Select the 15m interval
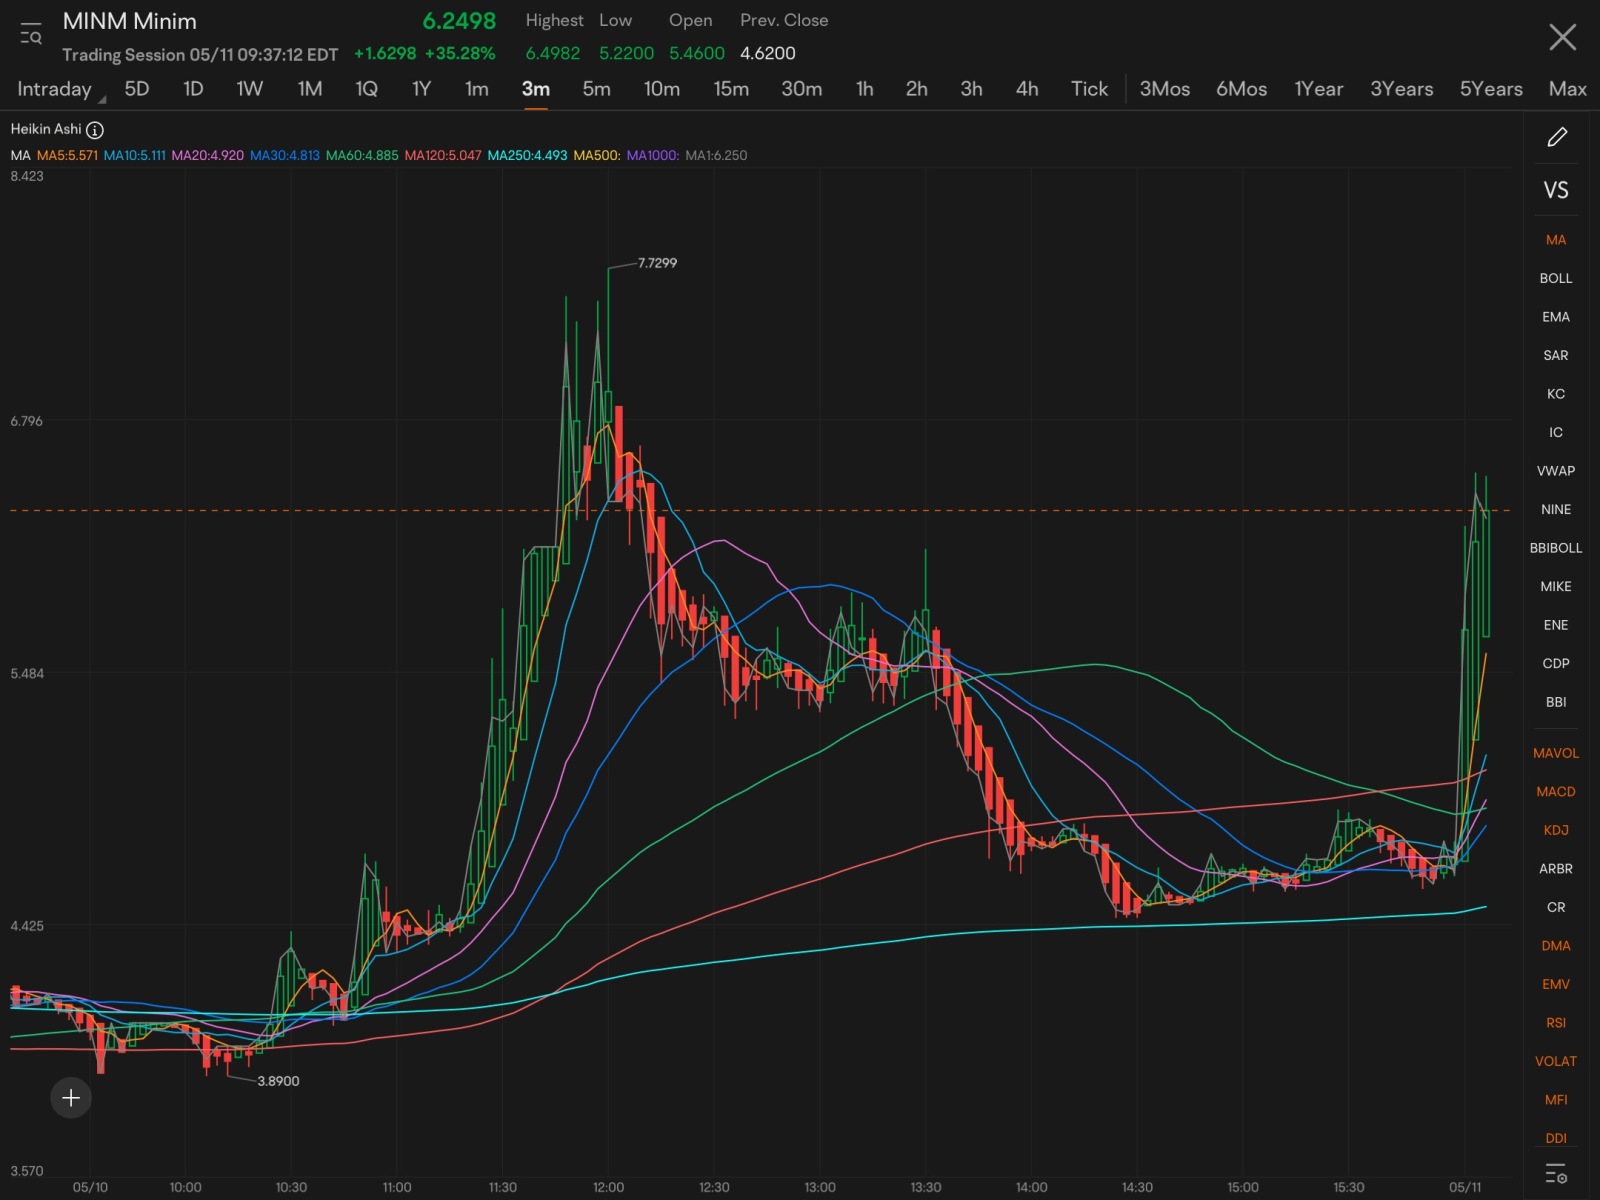This screenshot has width=1600, height=1200. (x=732, y=89)
